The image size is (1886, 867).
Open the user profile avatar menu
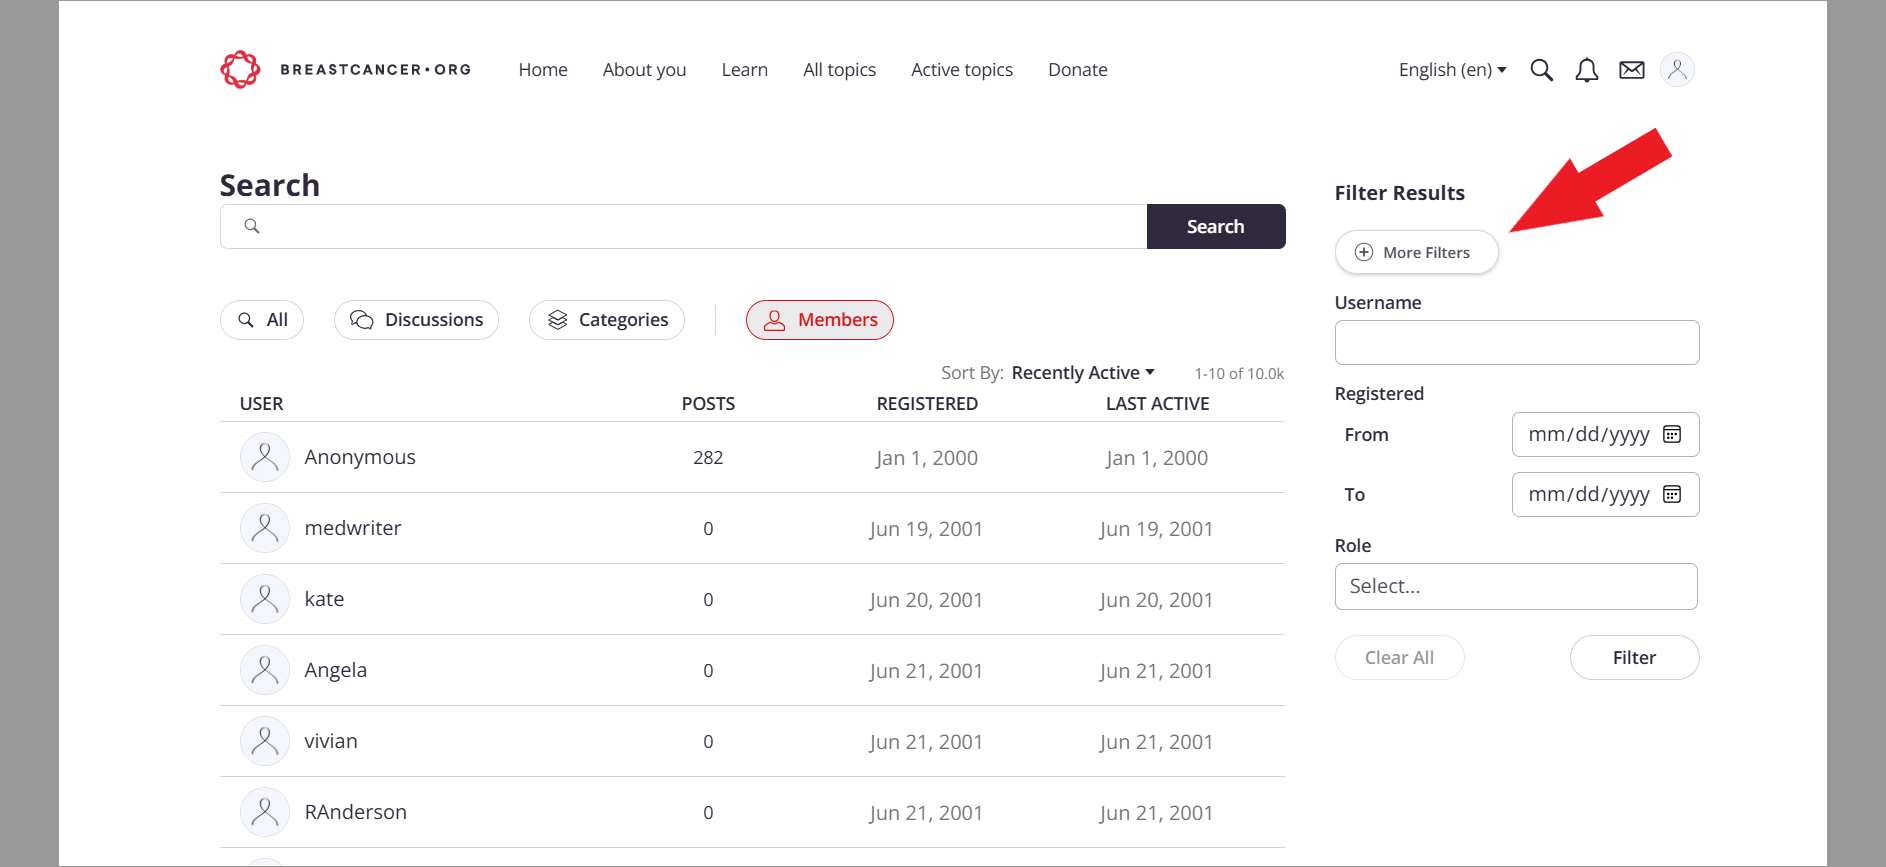(x=1677, y=69)
